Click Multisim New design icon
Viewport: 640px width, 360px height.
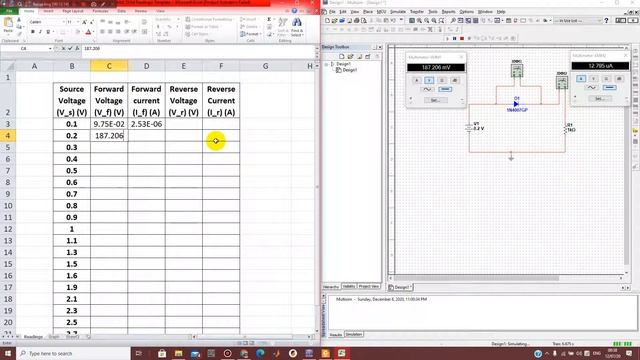click(x=327, y=20)
